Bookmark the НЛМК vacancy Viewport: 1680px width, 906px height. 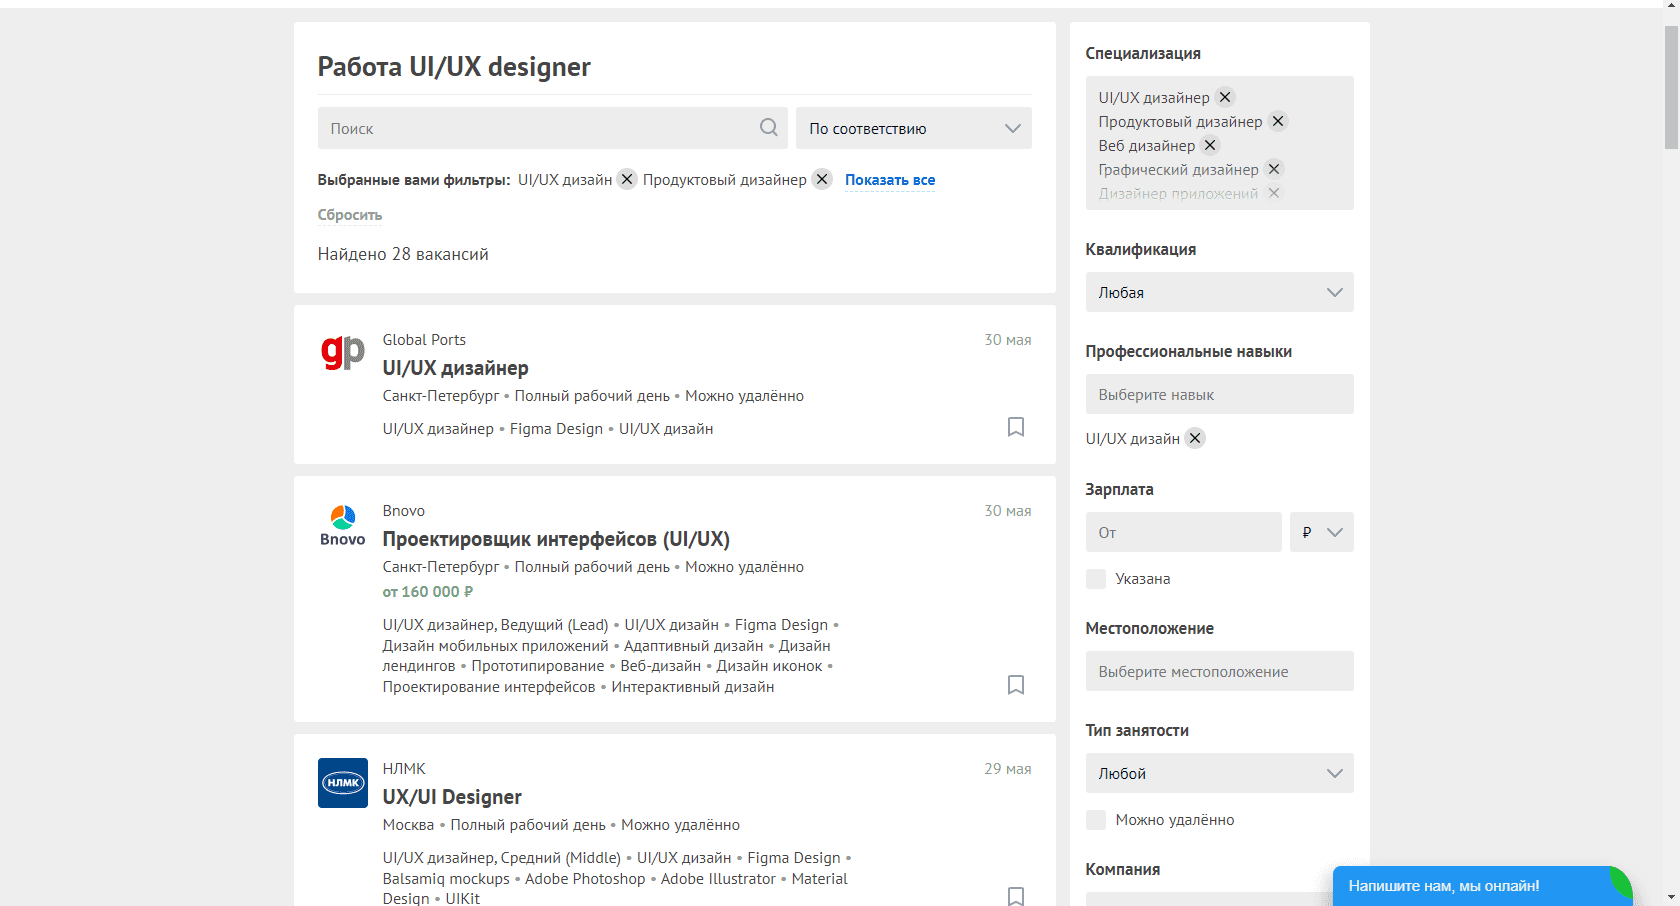click(x=1016, y=896)
